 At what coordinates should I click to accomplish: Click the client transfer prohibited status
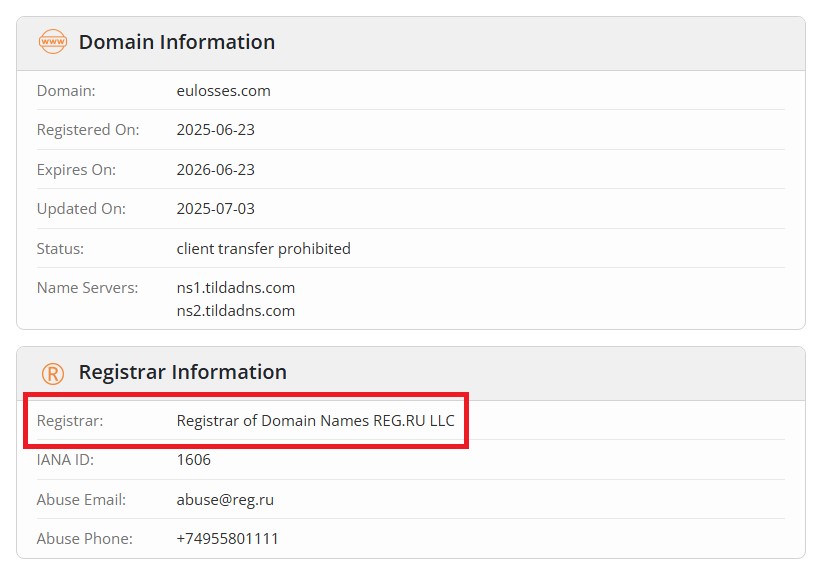pyautogui.click(x=263, y=248)
